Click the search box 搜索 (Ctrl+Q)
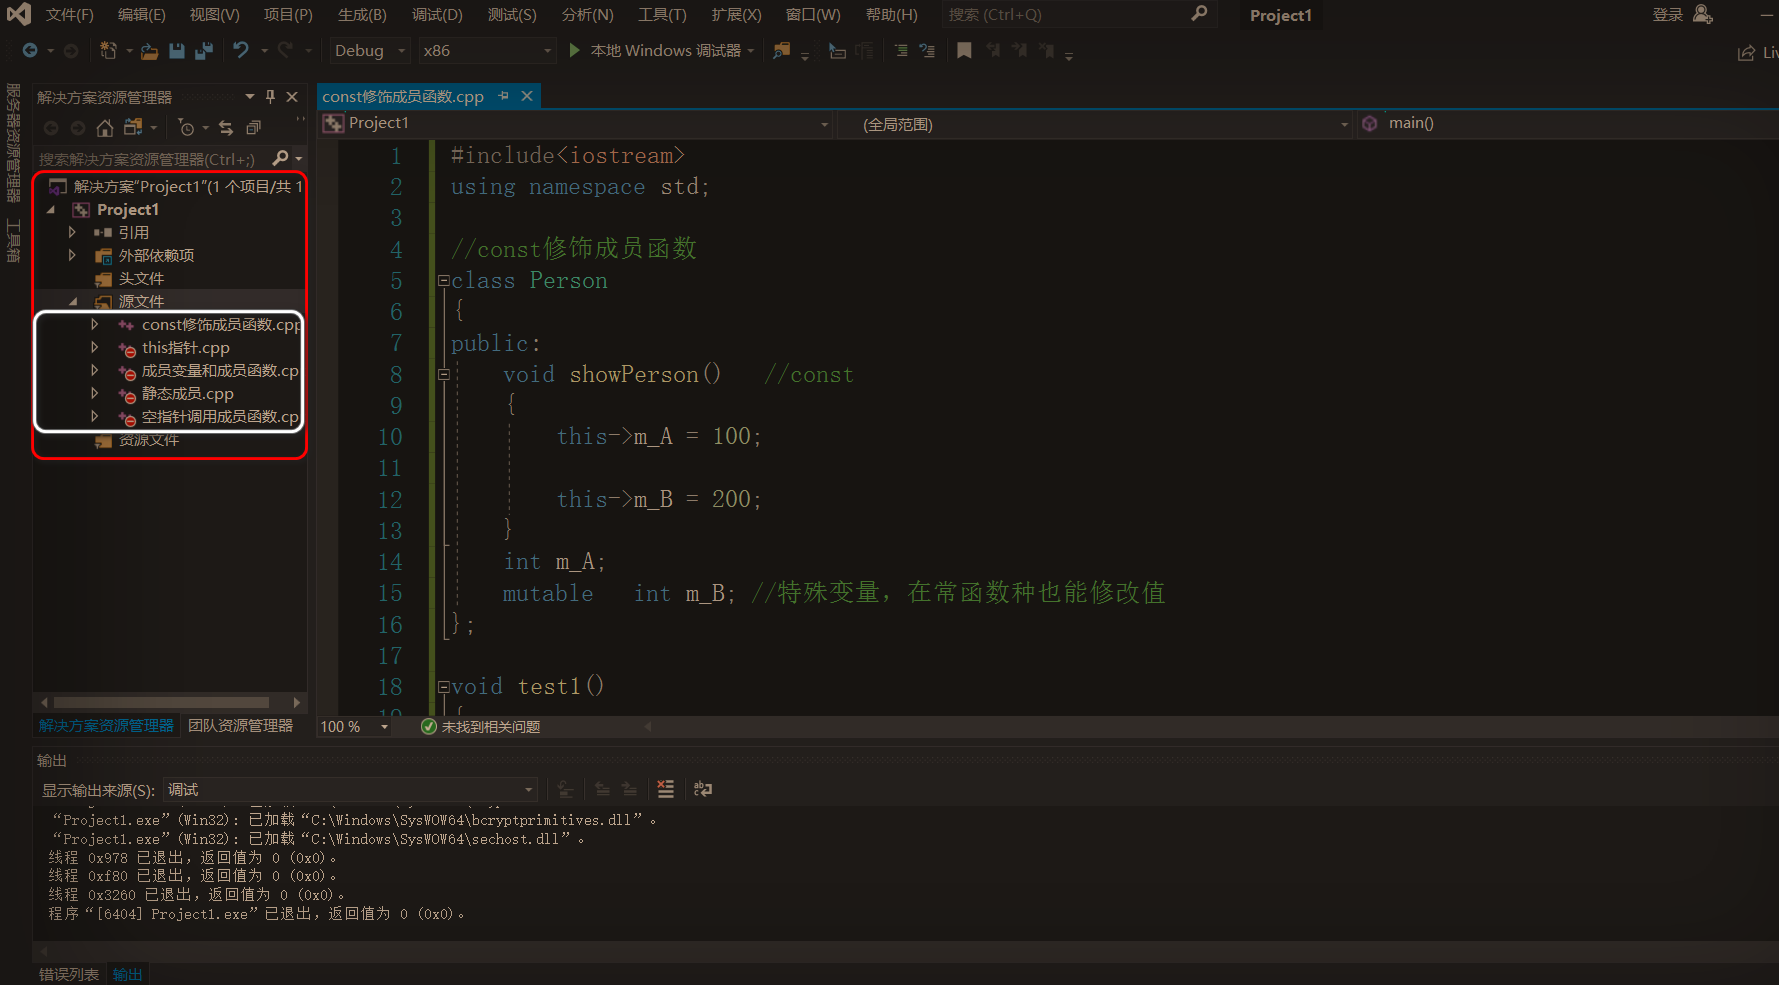Screen dimensions: 1779x985 (x=1078, y=14)
